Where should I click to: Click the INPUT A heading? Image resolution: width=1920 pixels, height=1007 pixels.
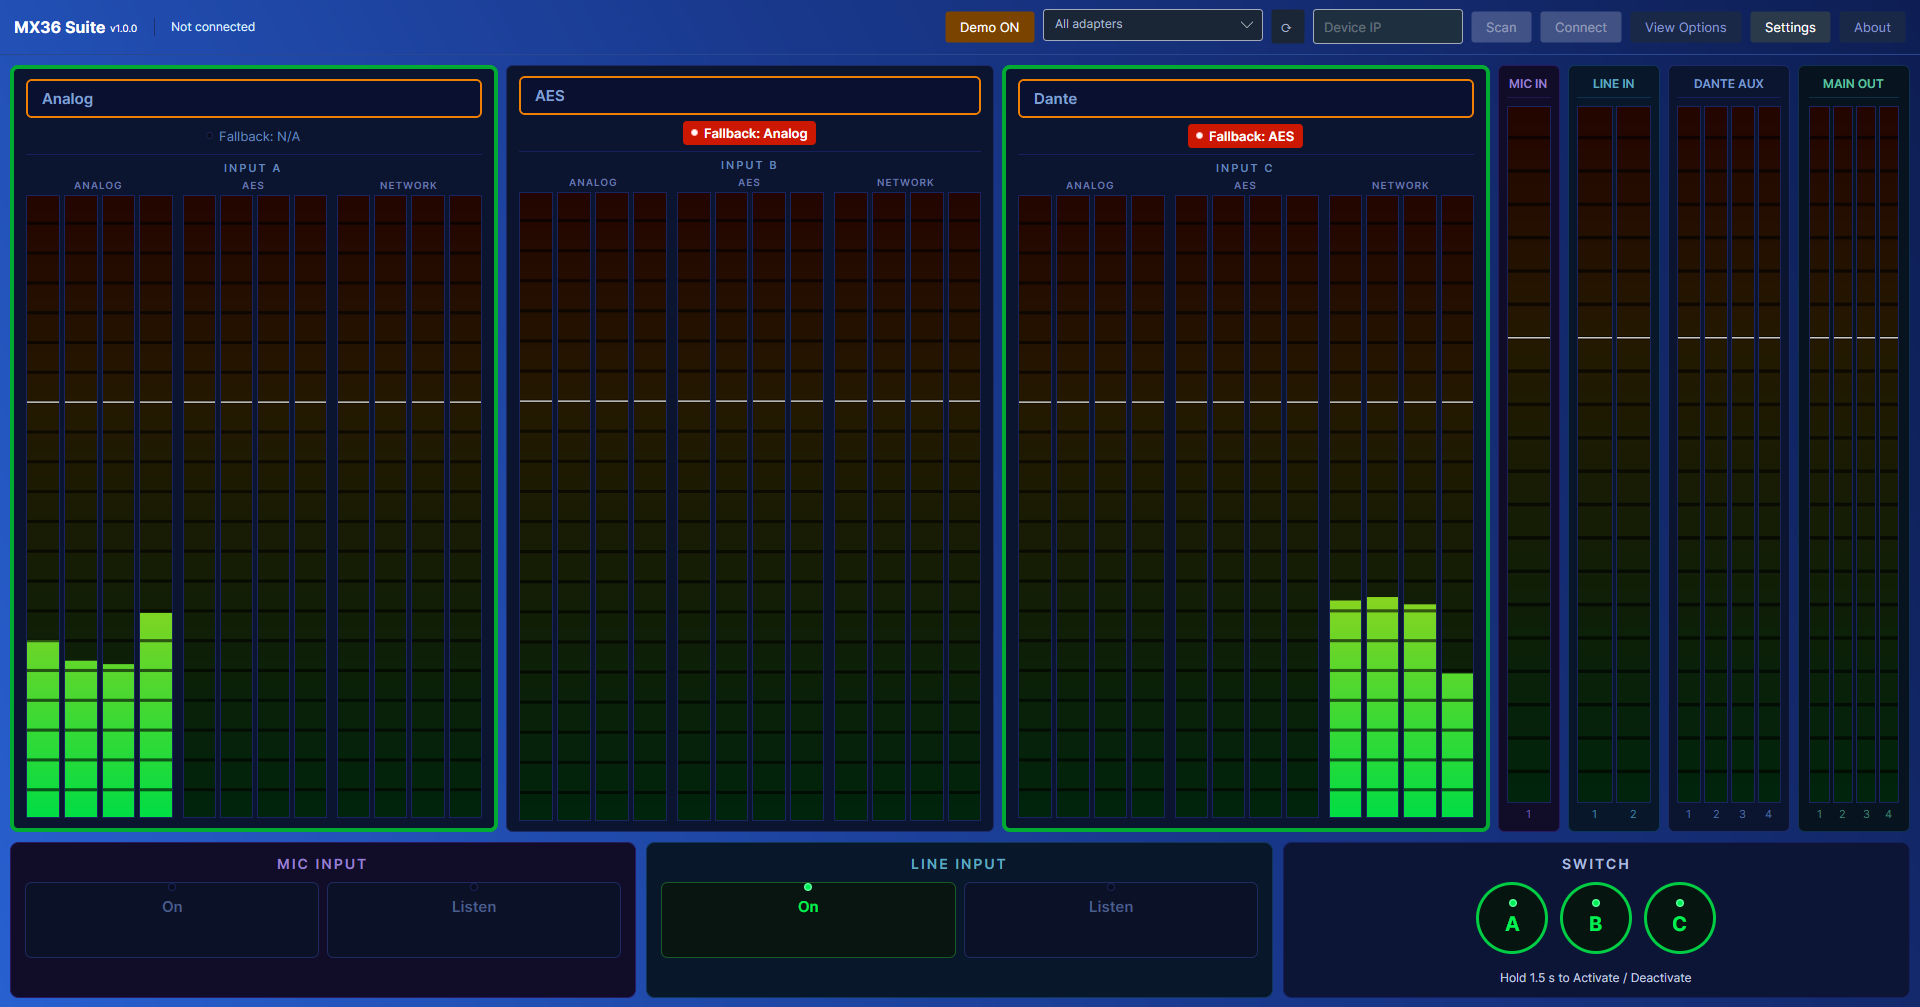(253, 168)
